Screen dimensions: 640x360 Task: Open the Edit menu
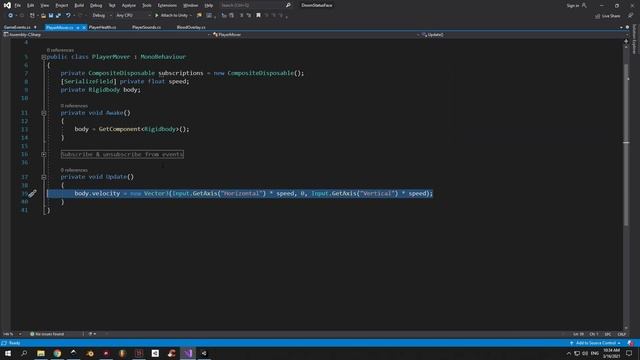pyautogui.click(x=31, y=5)
